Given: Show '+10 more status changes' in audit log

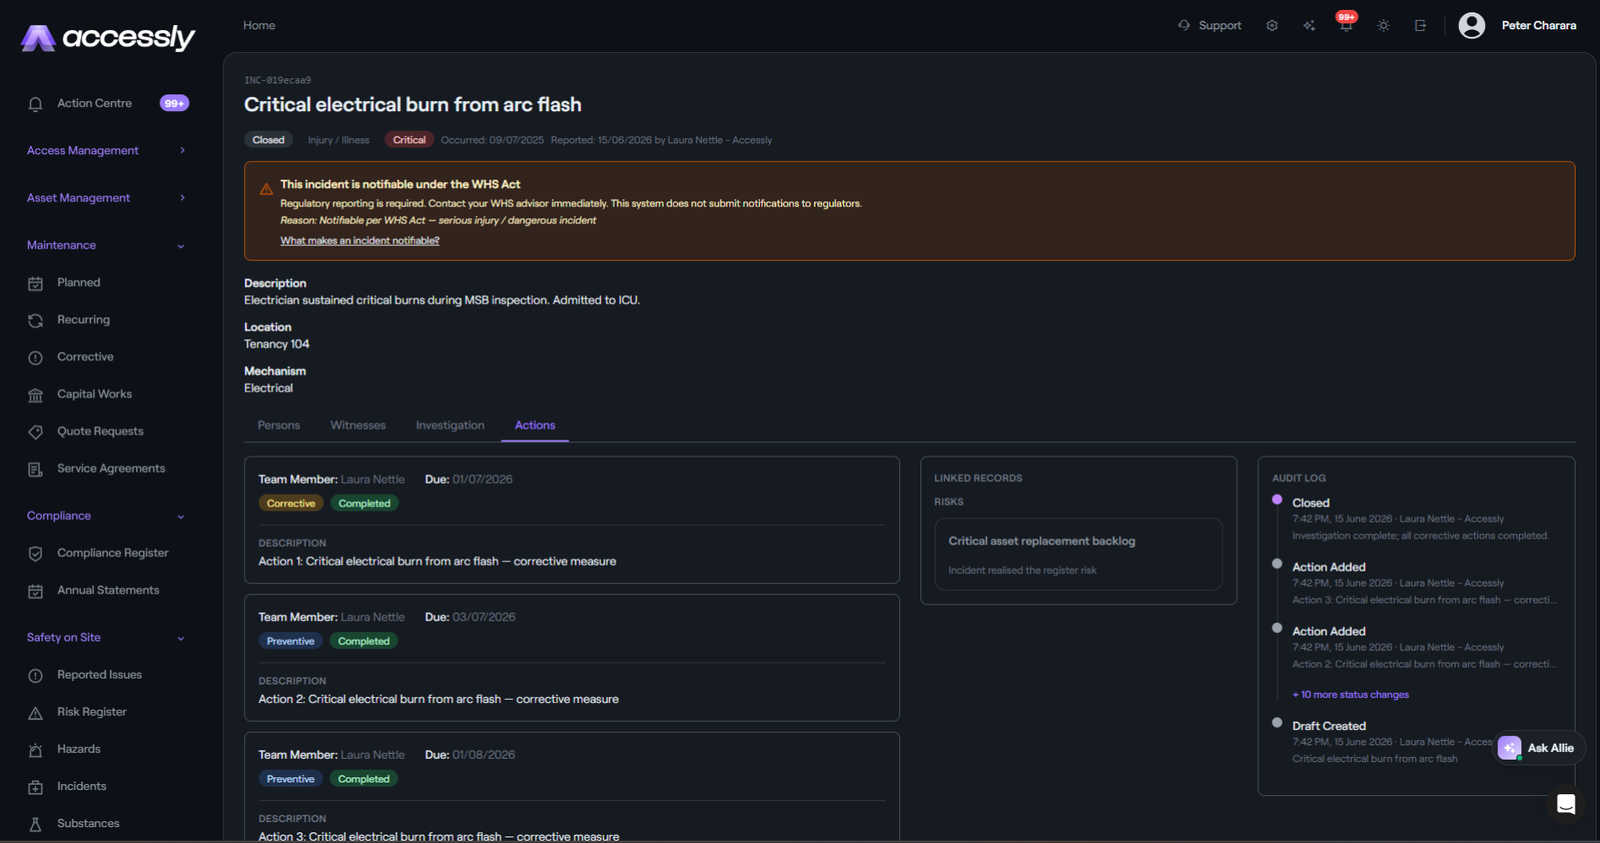Looking at the screenshot, I should pos(1350,695).
